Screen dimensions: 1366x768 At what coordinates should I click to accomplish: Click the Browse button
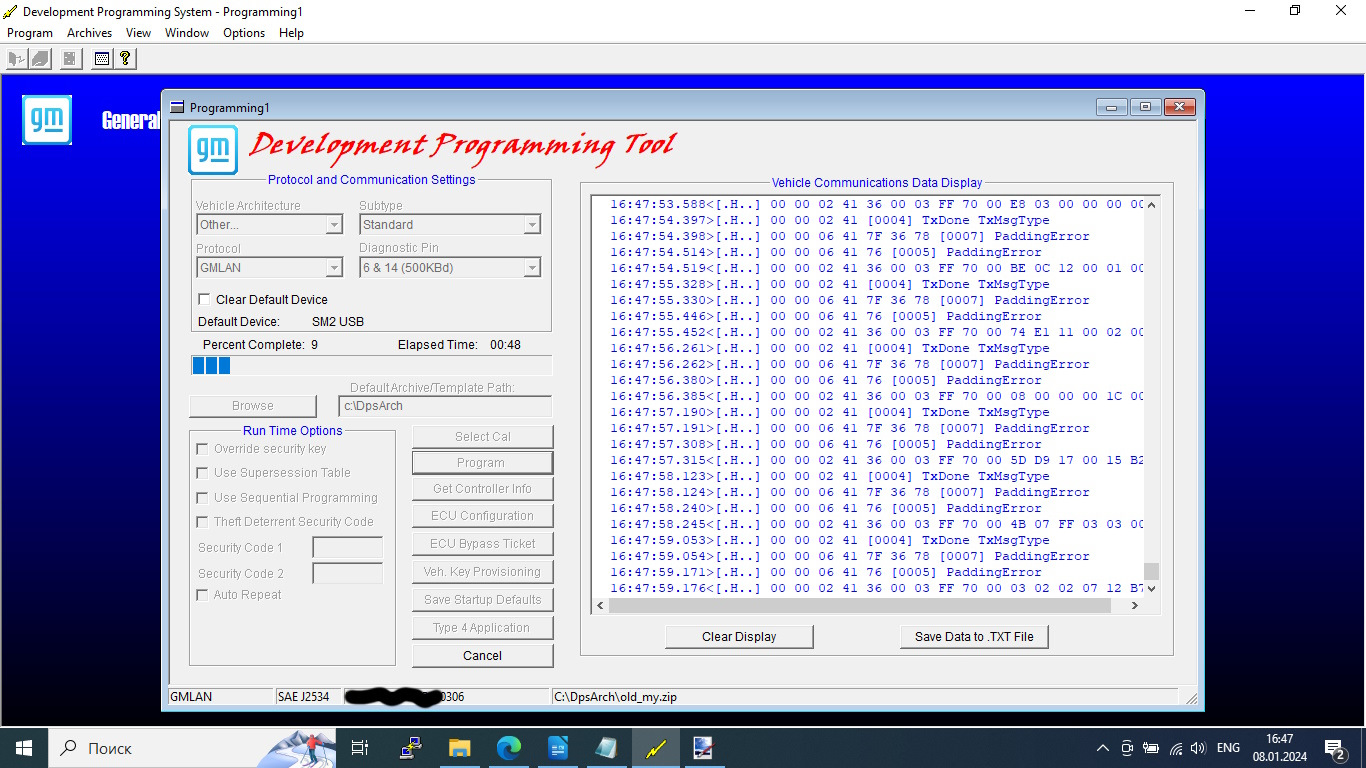[253, 406]
